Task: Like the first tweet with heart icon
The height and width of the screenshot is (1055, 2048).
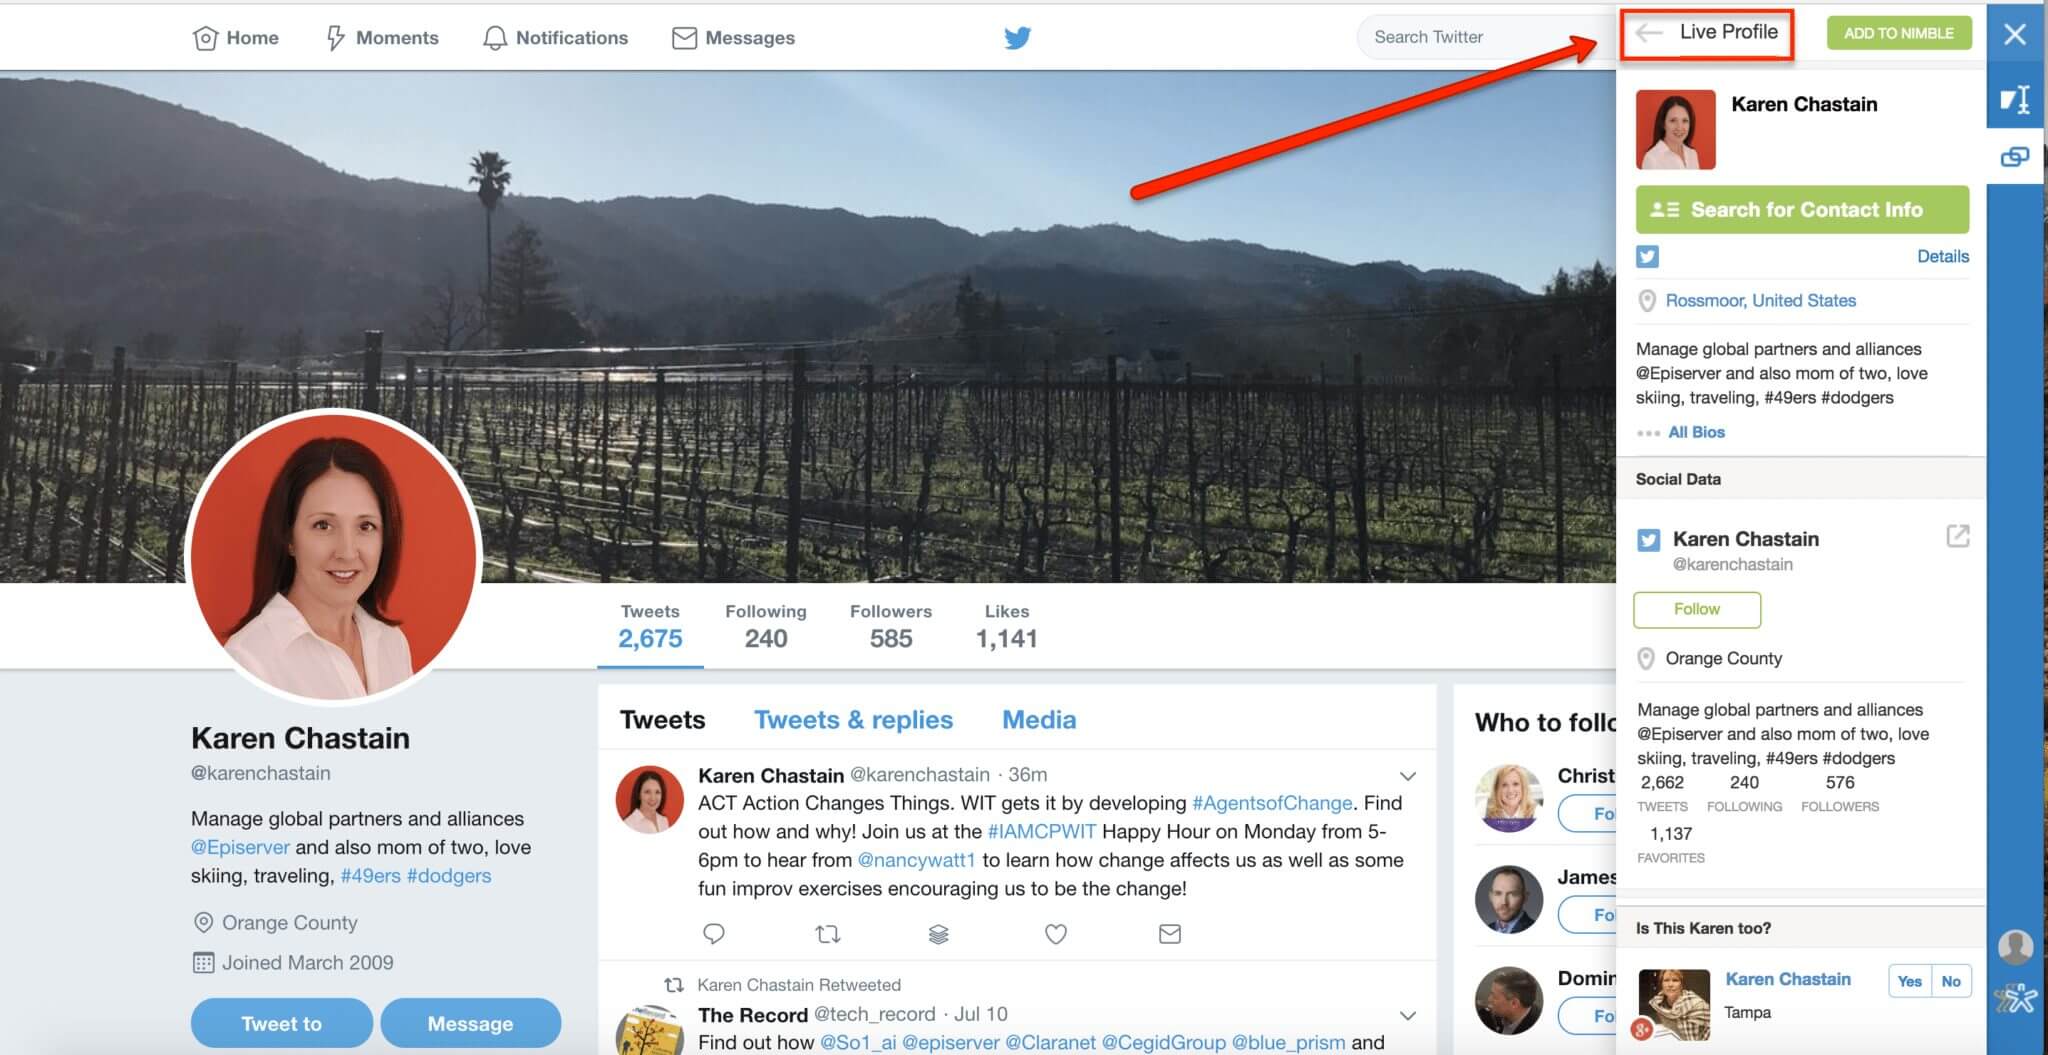Action: click(1055, 934)
